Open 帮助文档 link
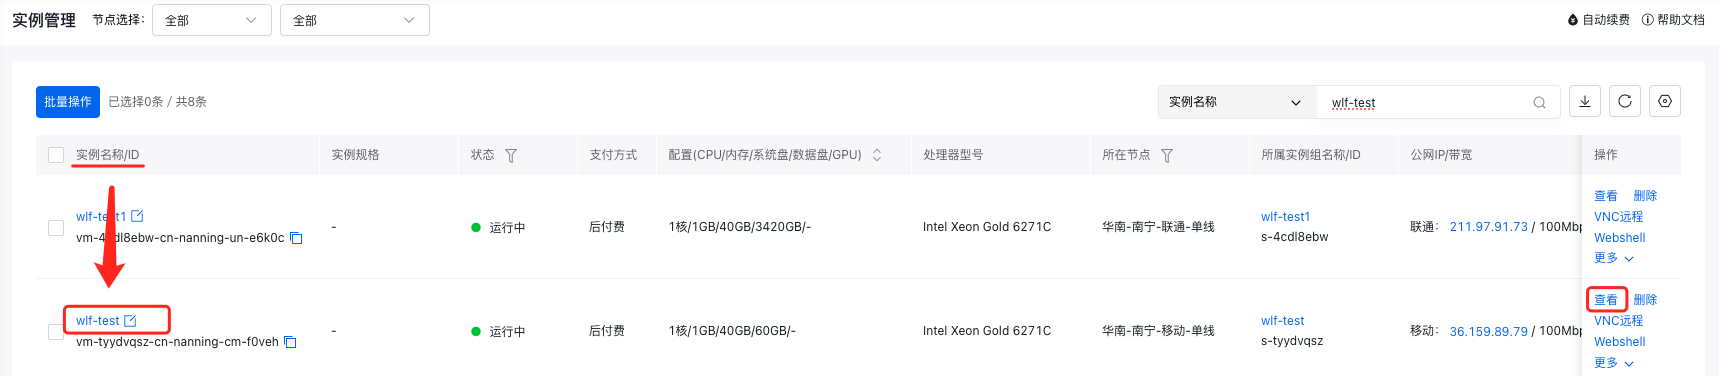 point(1673,20)
